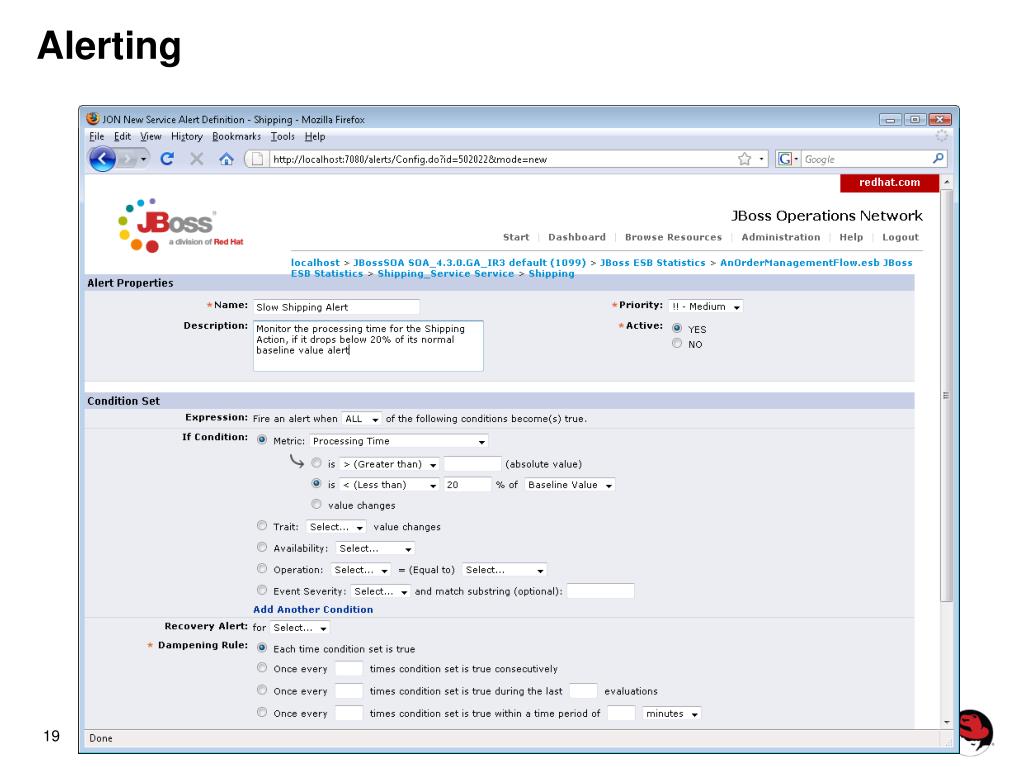Click in the Description text area
The image size is (1023, 767).
368,346
